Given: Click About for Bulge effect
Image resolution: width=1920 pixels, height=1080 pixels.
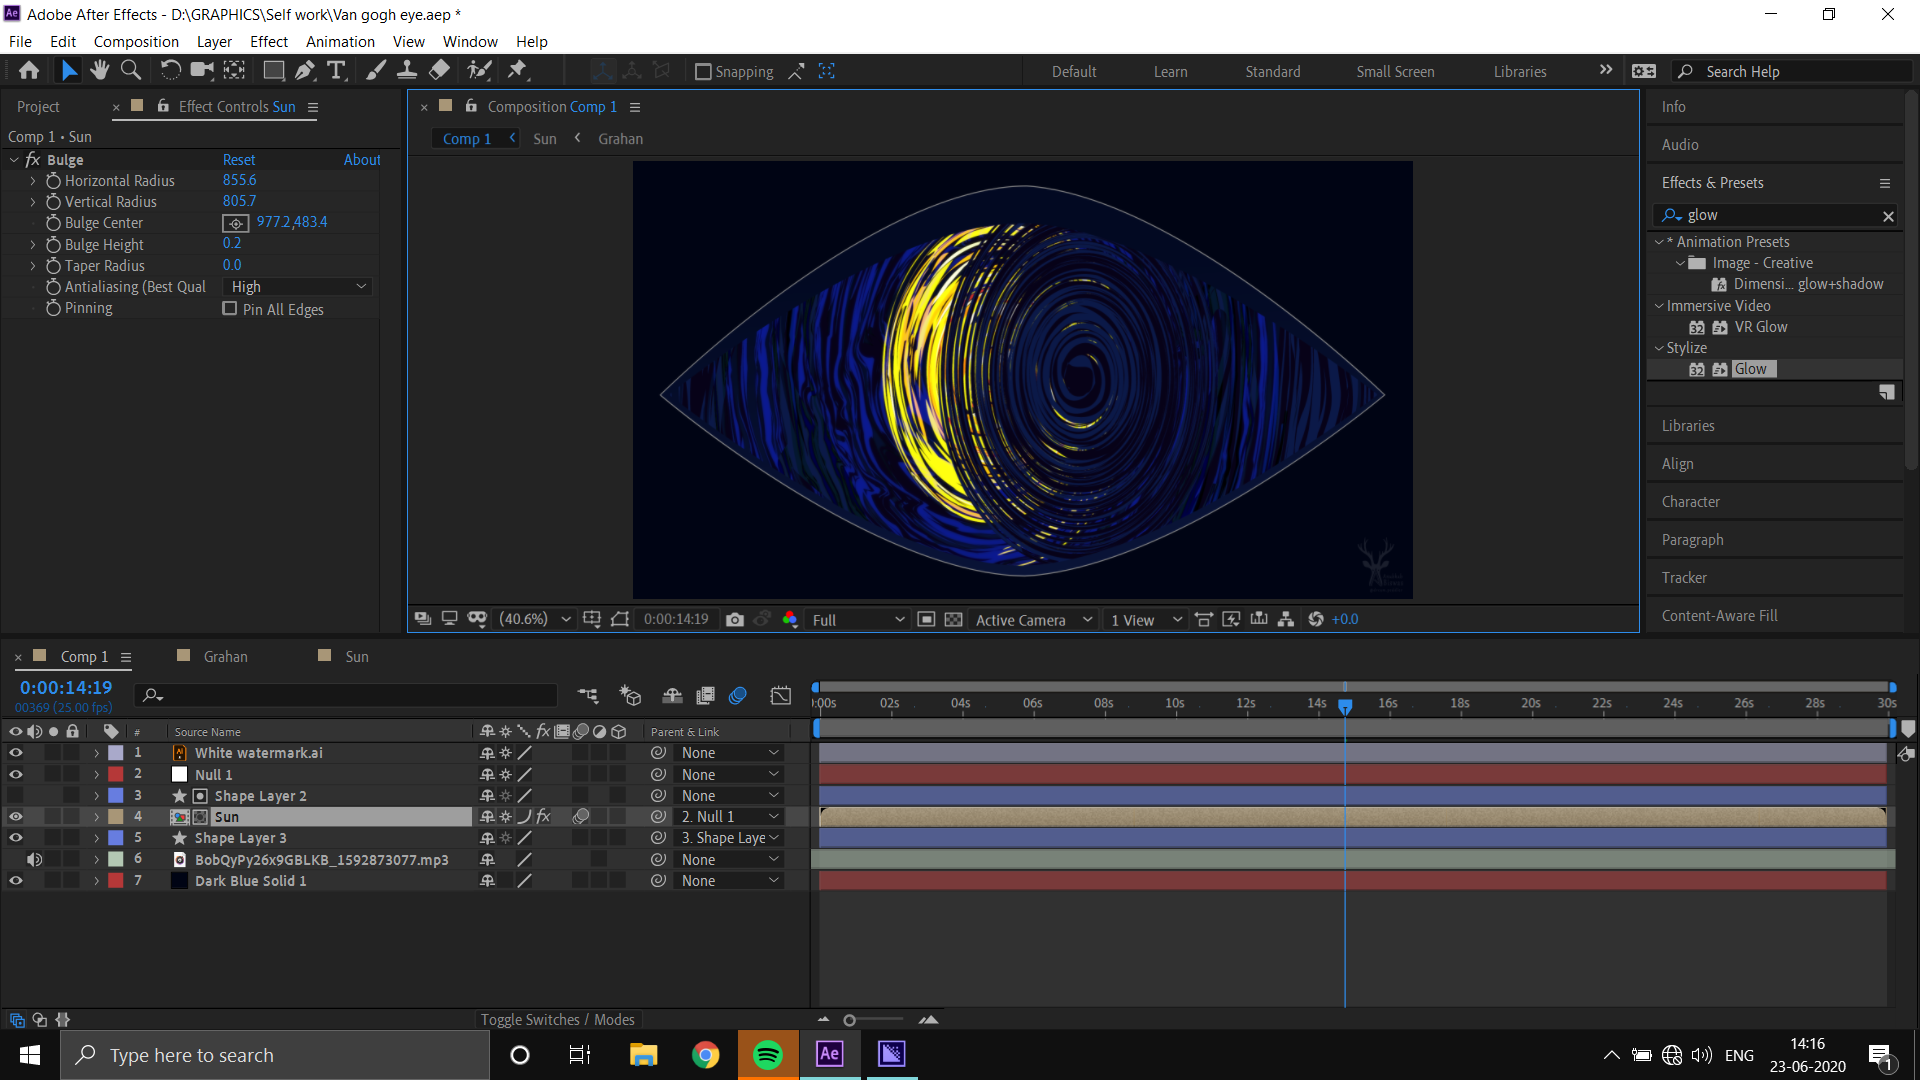Looking at the screenshot, I should pyautogui.click(x=362, y=160).
